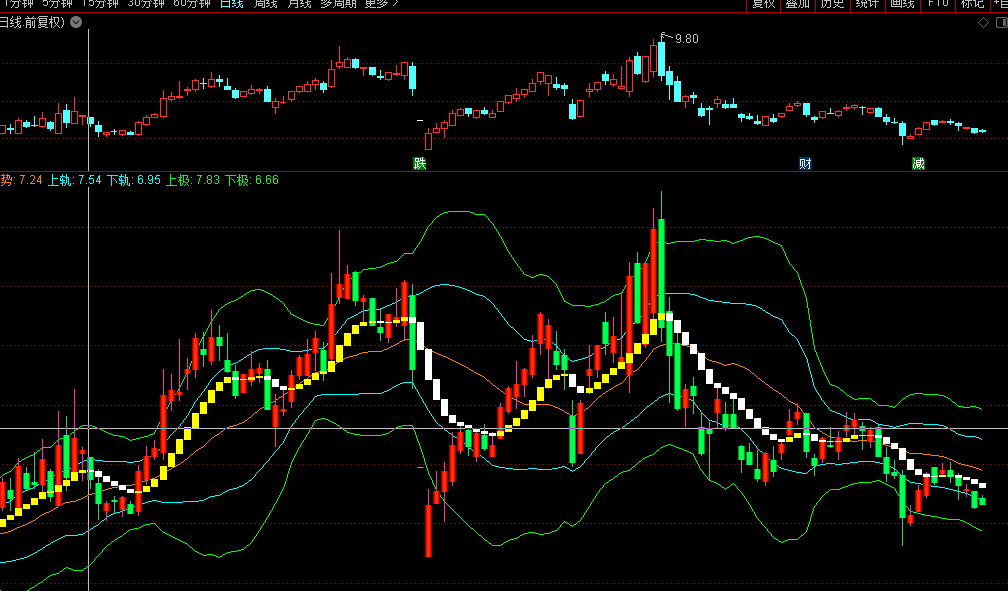
Task: Select the 60分钟 timeframe
Action: pos(192,3)
